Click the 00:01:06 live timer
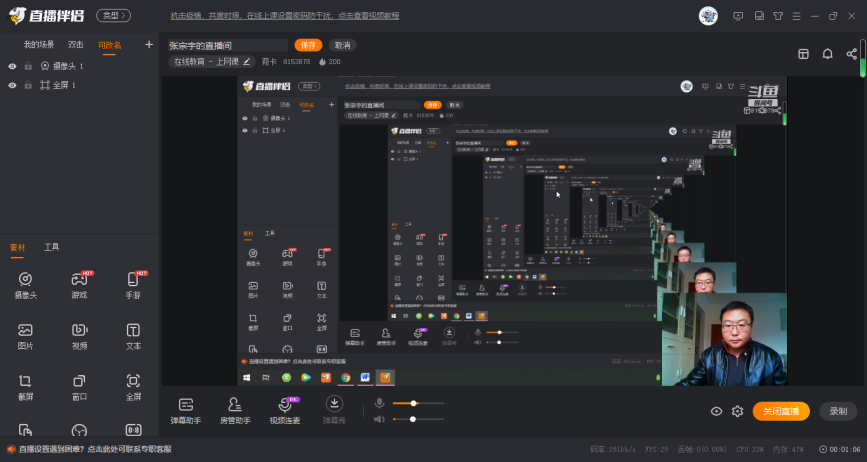The height and width of the screenshot is (462, 867). point(840,449)
